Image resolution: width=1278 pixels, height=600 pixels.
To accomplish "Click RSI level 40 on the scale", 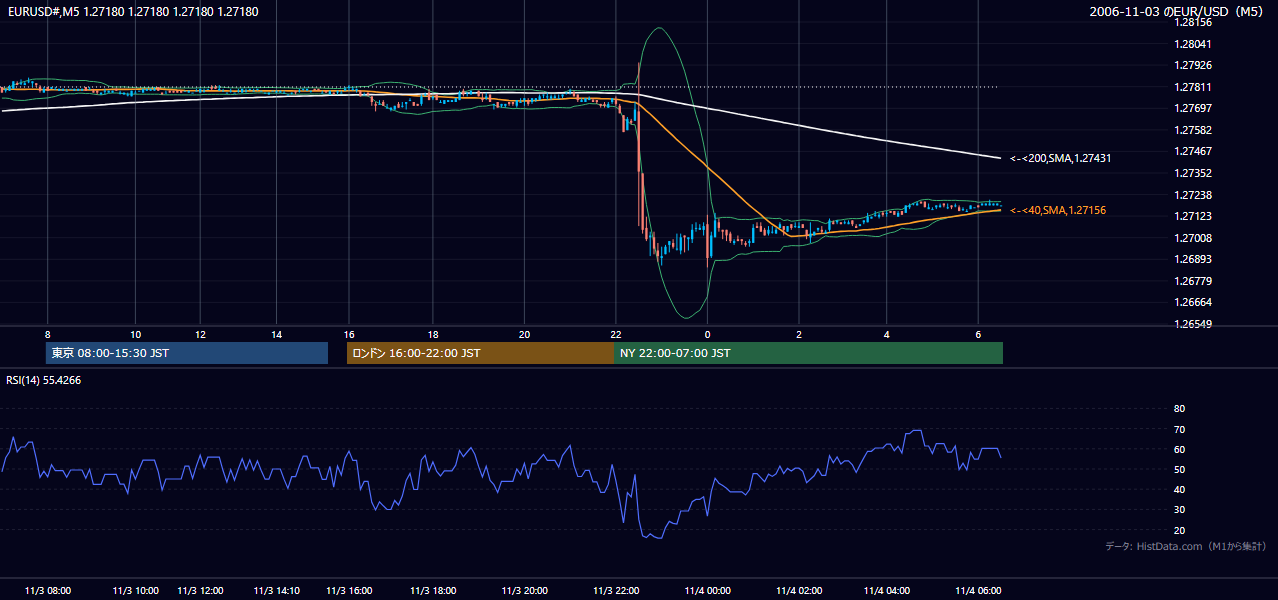I will coord(1179,489).
